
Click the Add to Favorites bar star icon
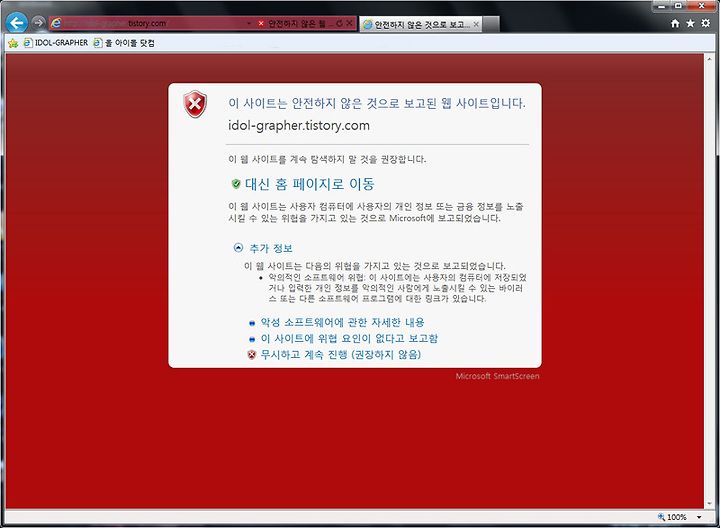(x=13, y=43)
